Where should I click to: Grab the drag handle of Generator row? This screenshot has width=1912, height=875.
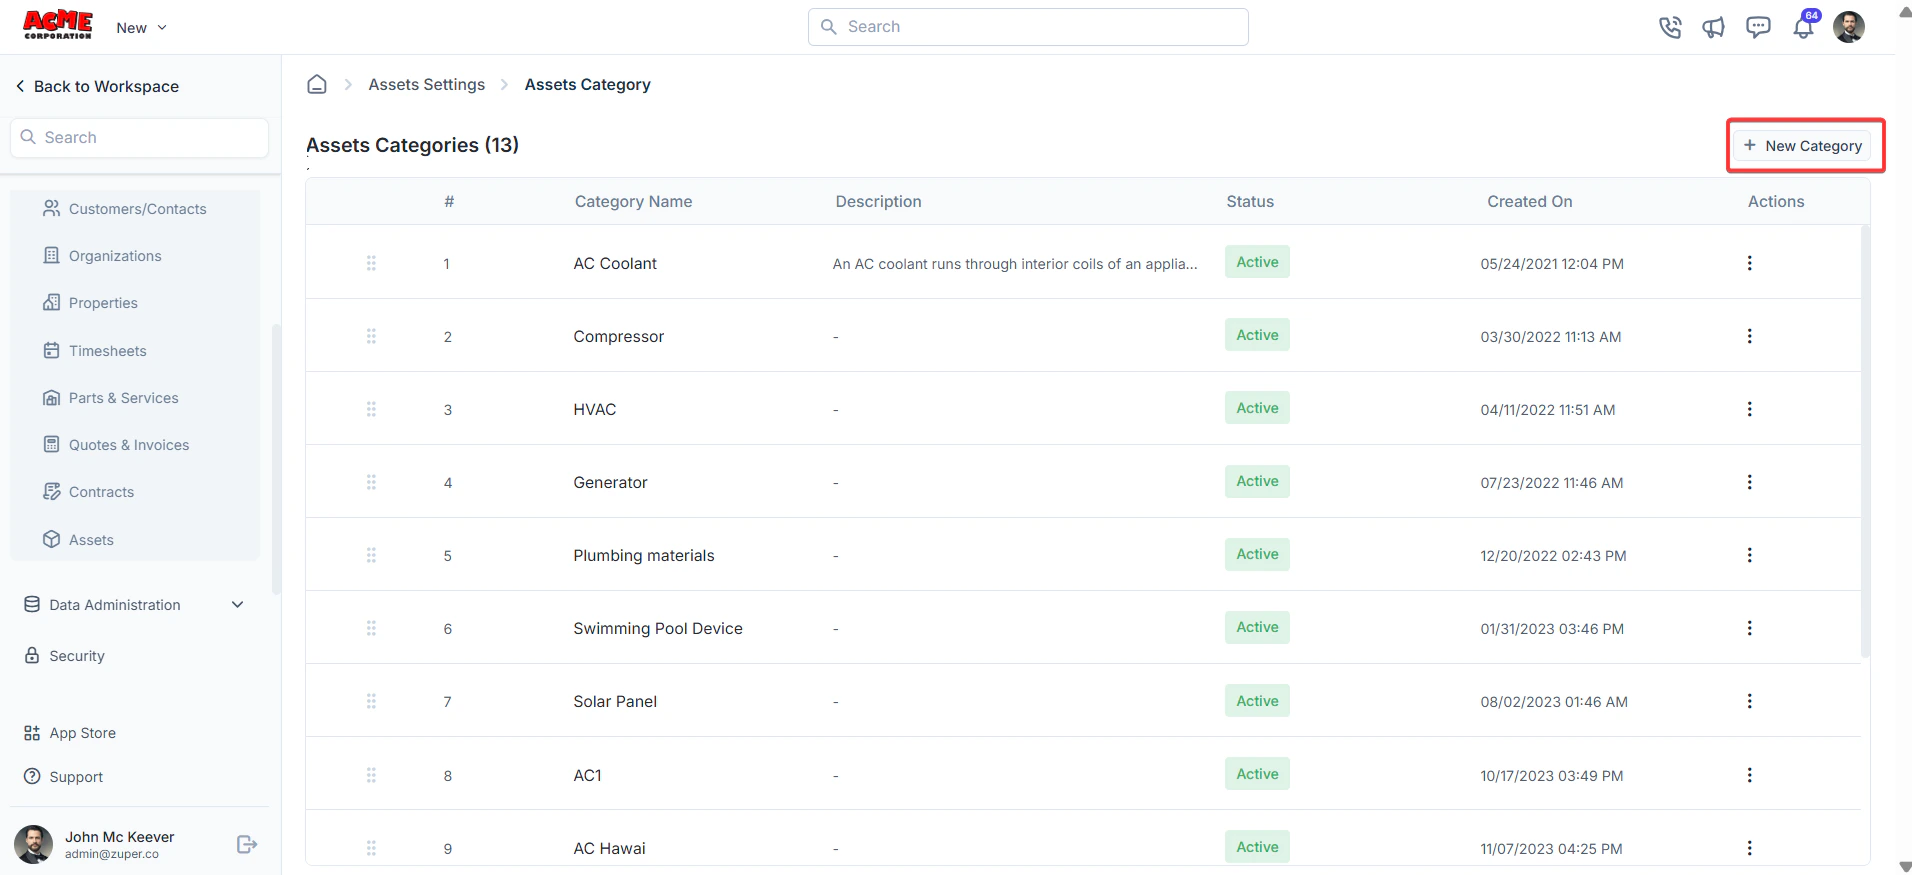(x=371, y=482)
